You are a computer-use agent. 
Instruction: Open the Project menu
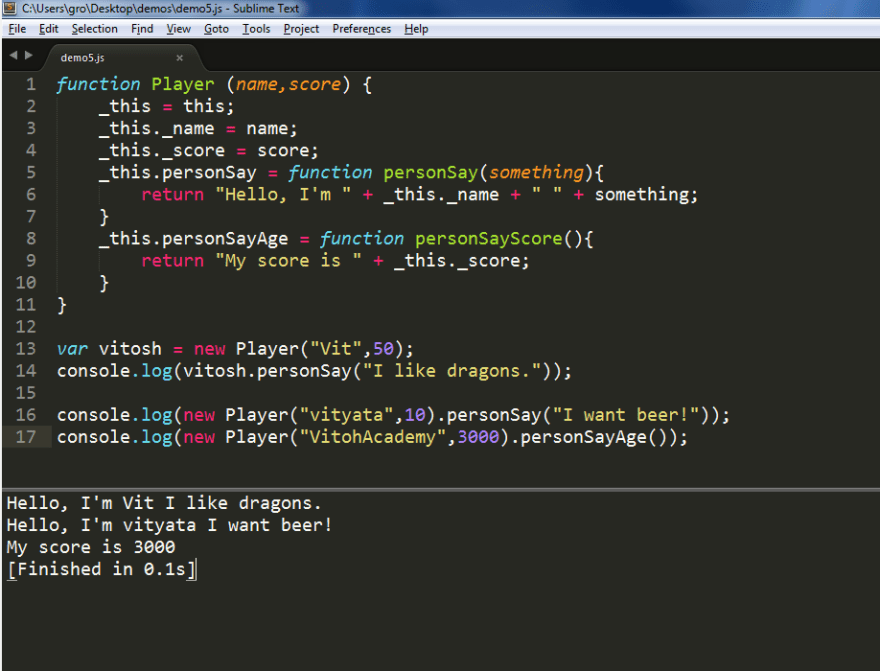coord(301,29)
